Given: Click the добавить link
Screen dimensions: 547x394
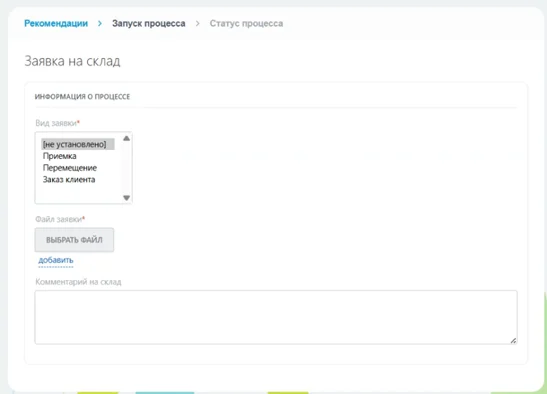Looking at the screenshot, I should click(x=56, y=260).
